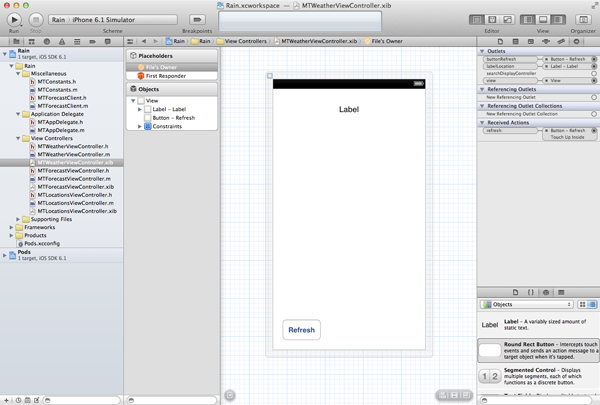Viewport: 600px width, 405px height.
Task: Select the Refresh button on the canvas
Action: [302, 330]
